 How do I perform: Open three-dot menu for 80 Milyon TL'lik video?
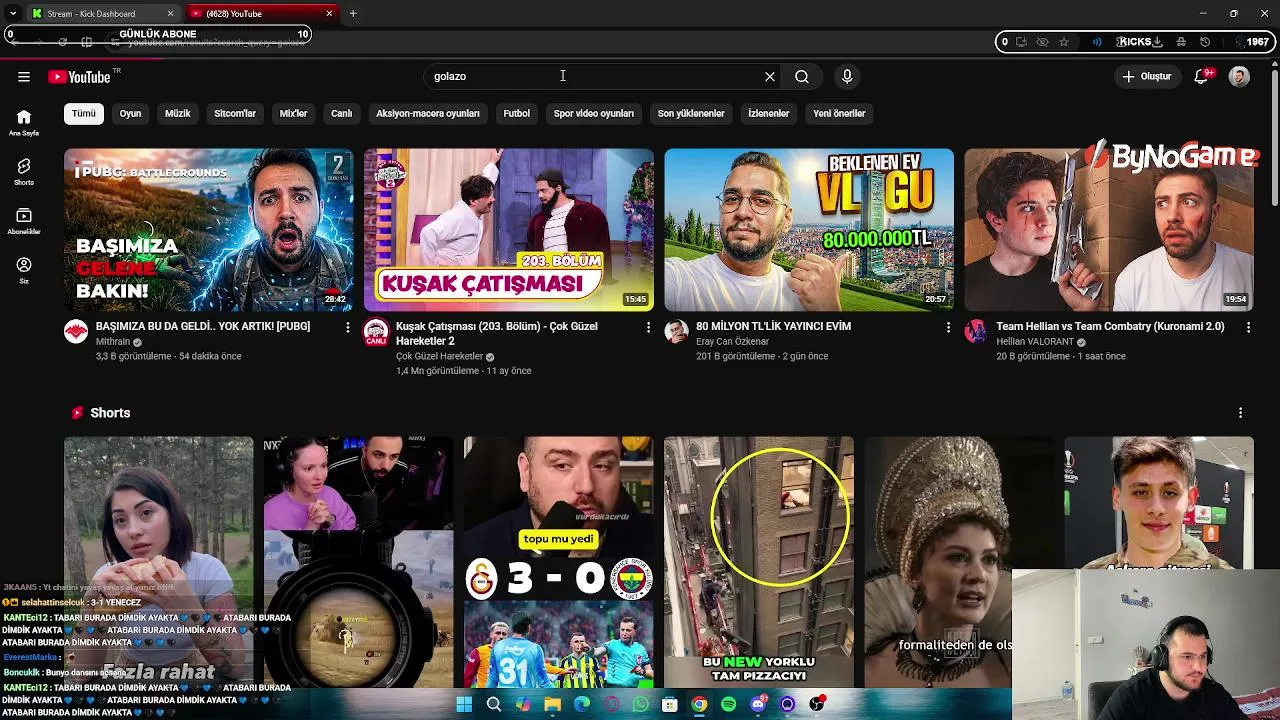948,327
